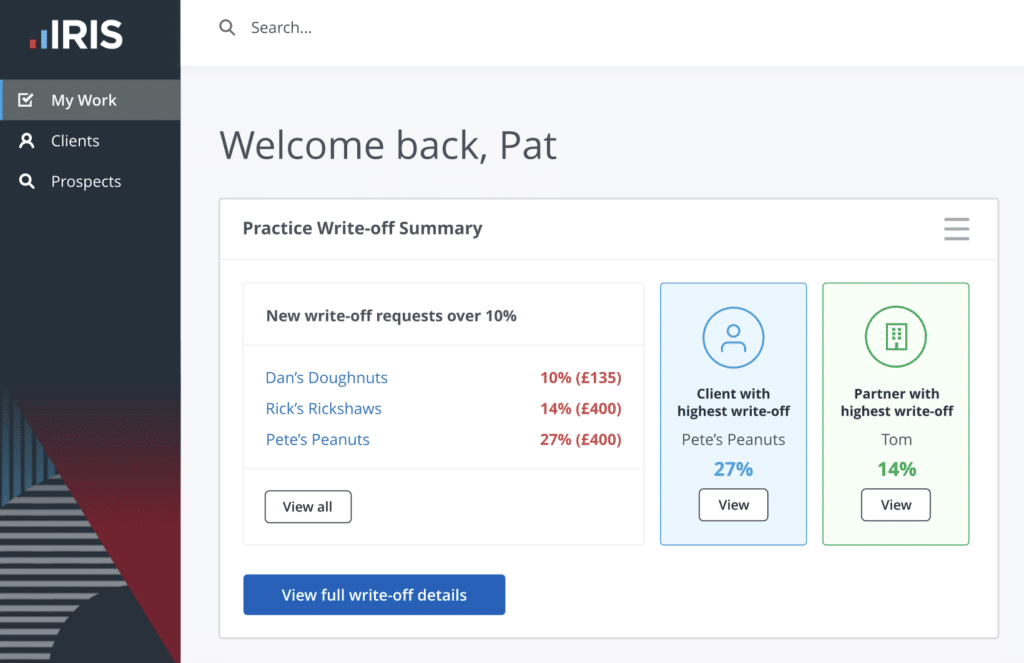
Task: Open Rick's Rickshaws write-off request
Action: pos(324,409)
